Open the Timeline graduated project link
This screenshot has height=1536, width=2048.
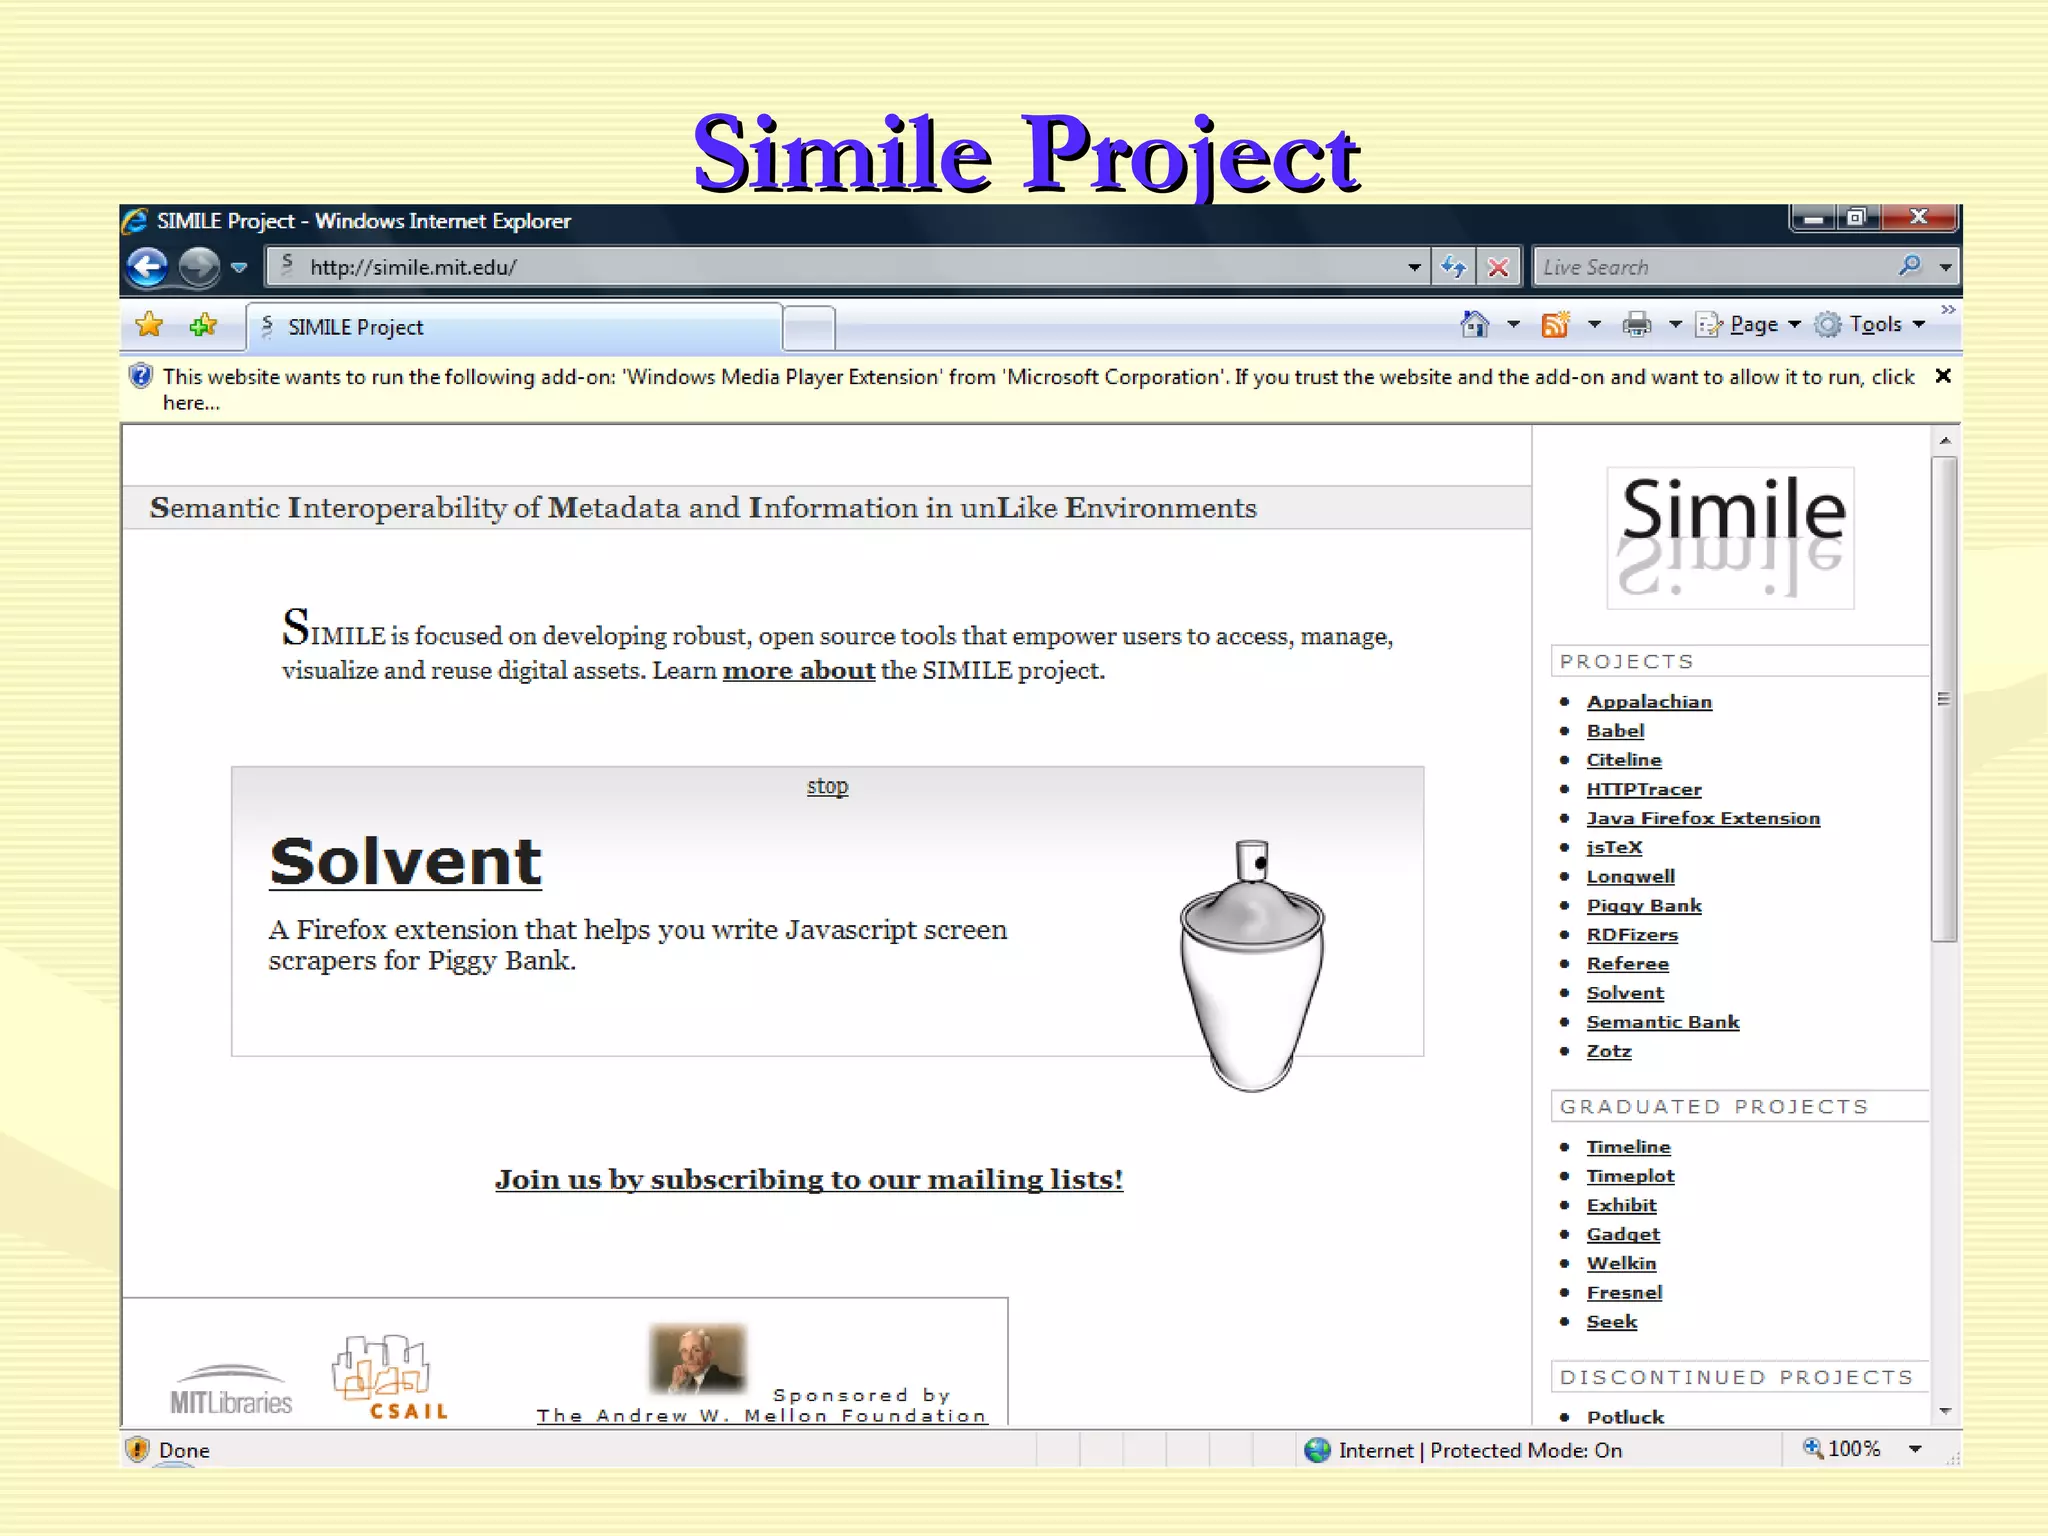(1628, 1147)
